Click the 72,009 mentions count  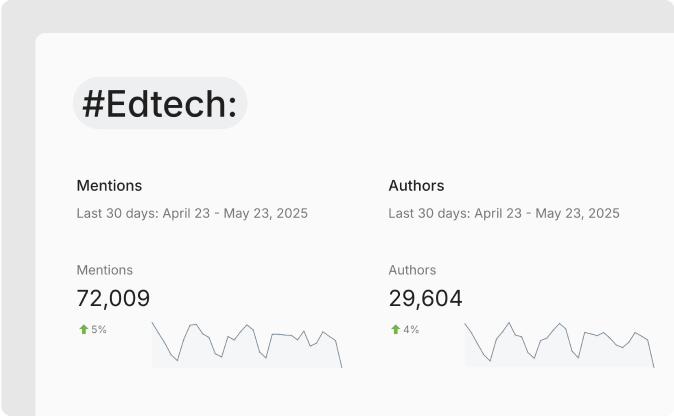113,298
